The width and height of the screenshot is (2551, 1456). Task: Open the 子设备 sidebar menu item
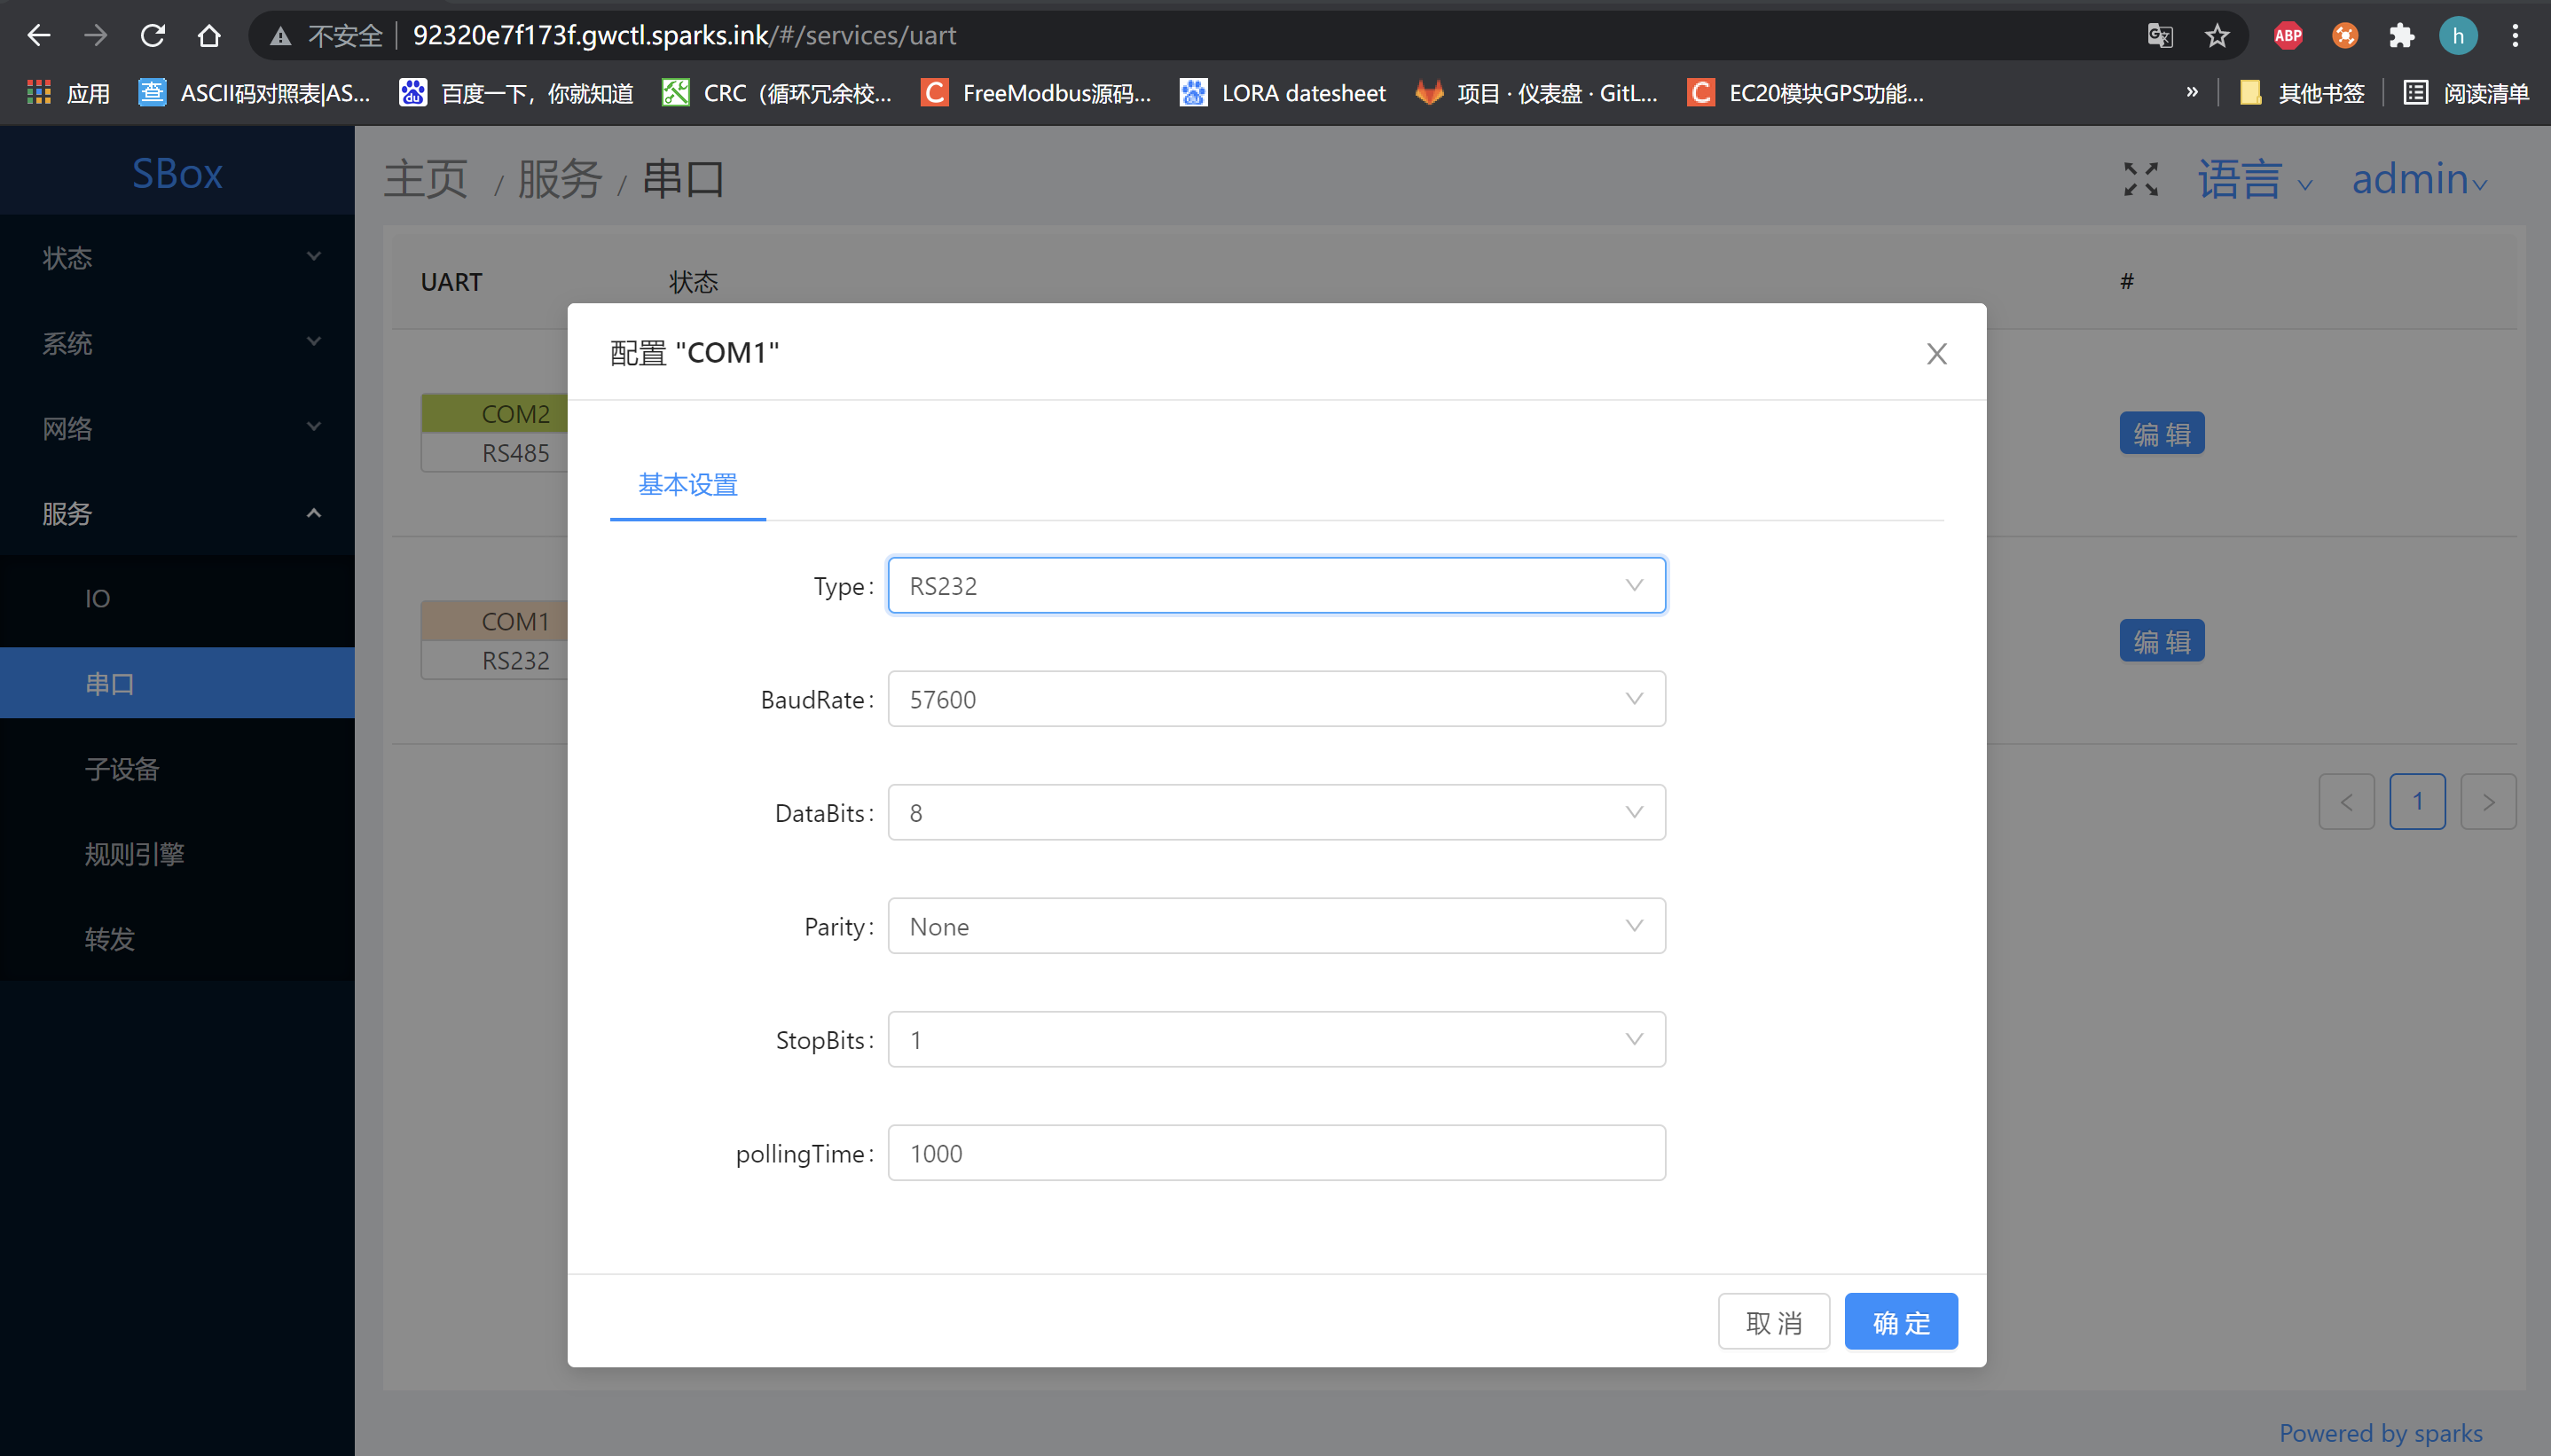[x=122, y=769]
